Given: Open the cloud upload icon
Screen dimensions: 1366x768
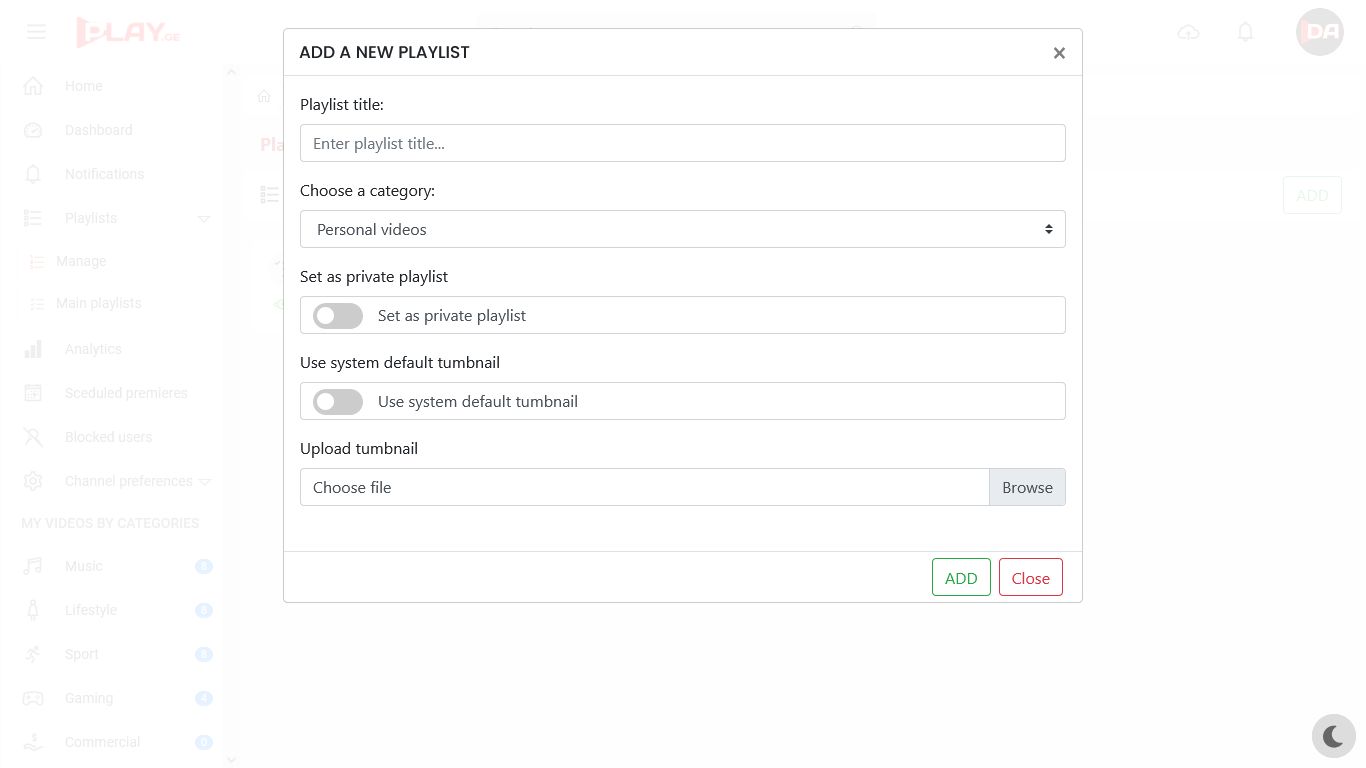Looking at the screenshot, I should click(x=1188, y=32).
